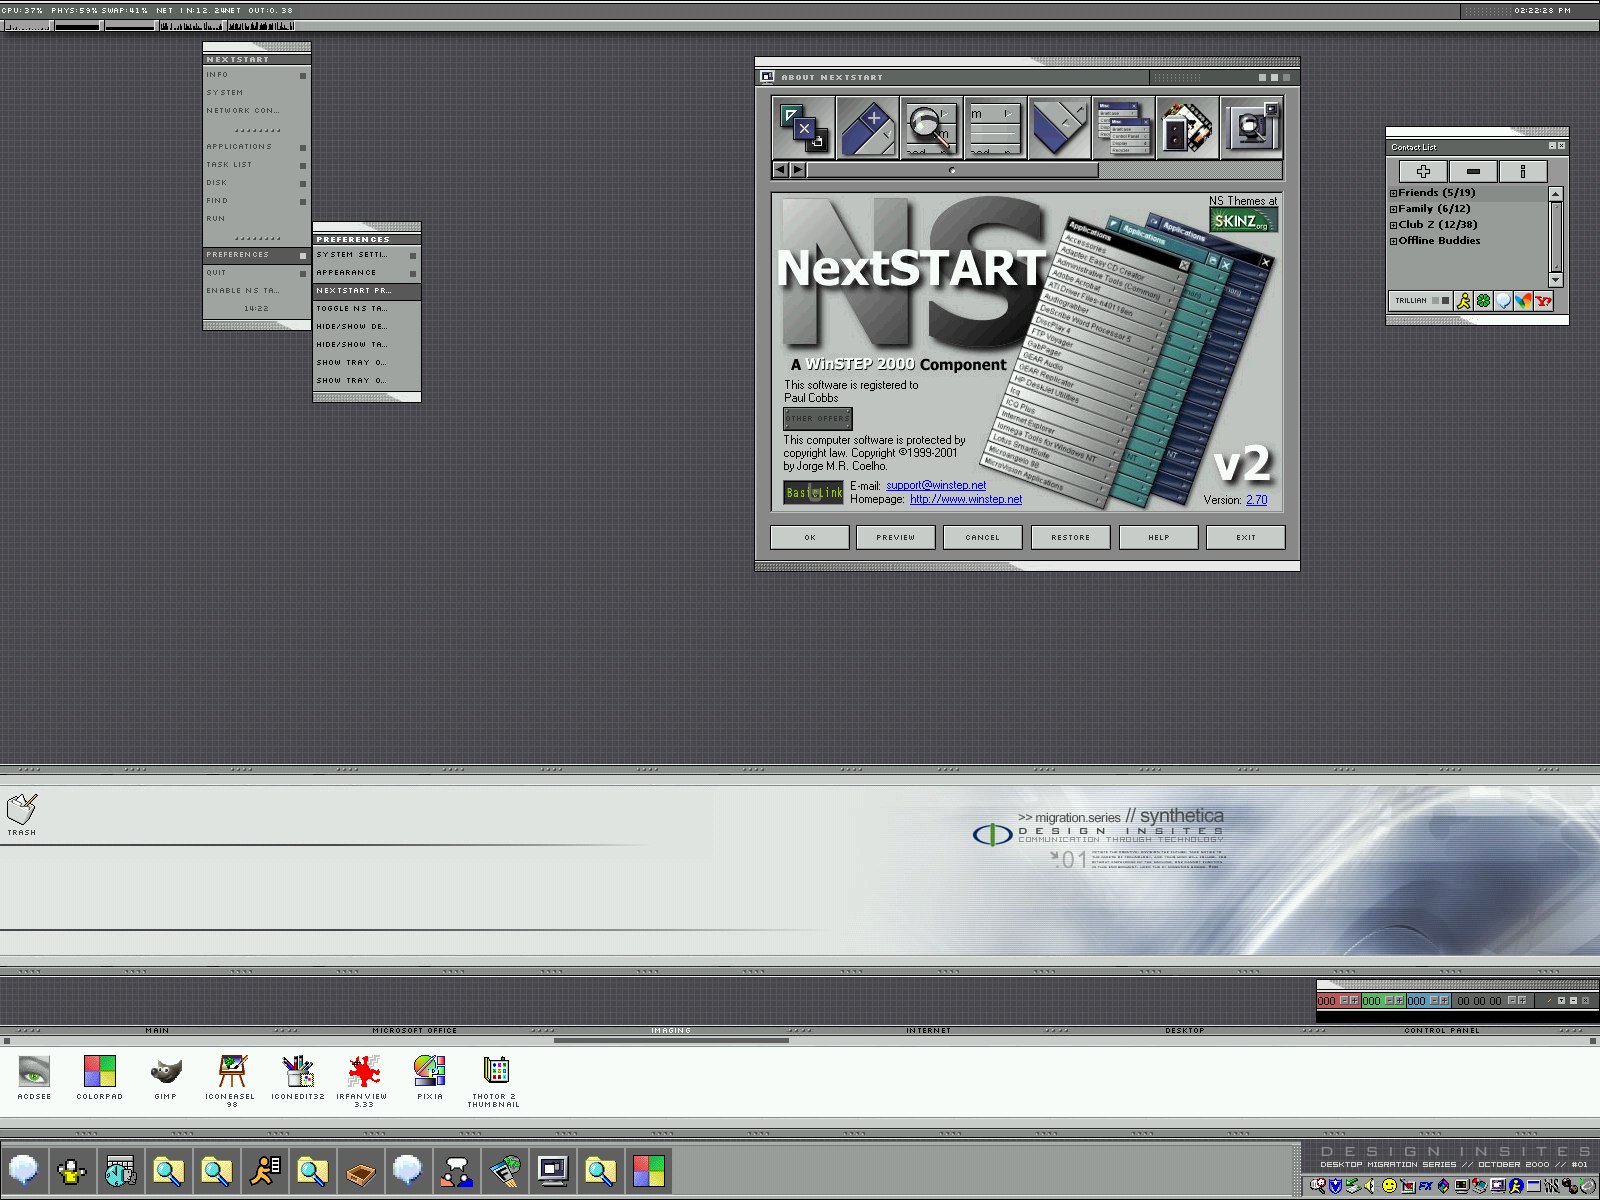Click the Yahoo icon in Trillian contact list
This screenshot has height=1200, width=1600.
click(x=1543, y=300)
